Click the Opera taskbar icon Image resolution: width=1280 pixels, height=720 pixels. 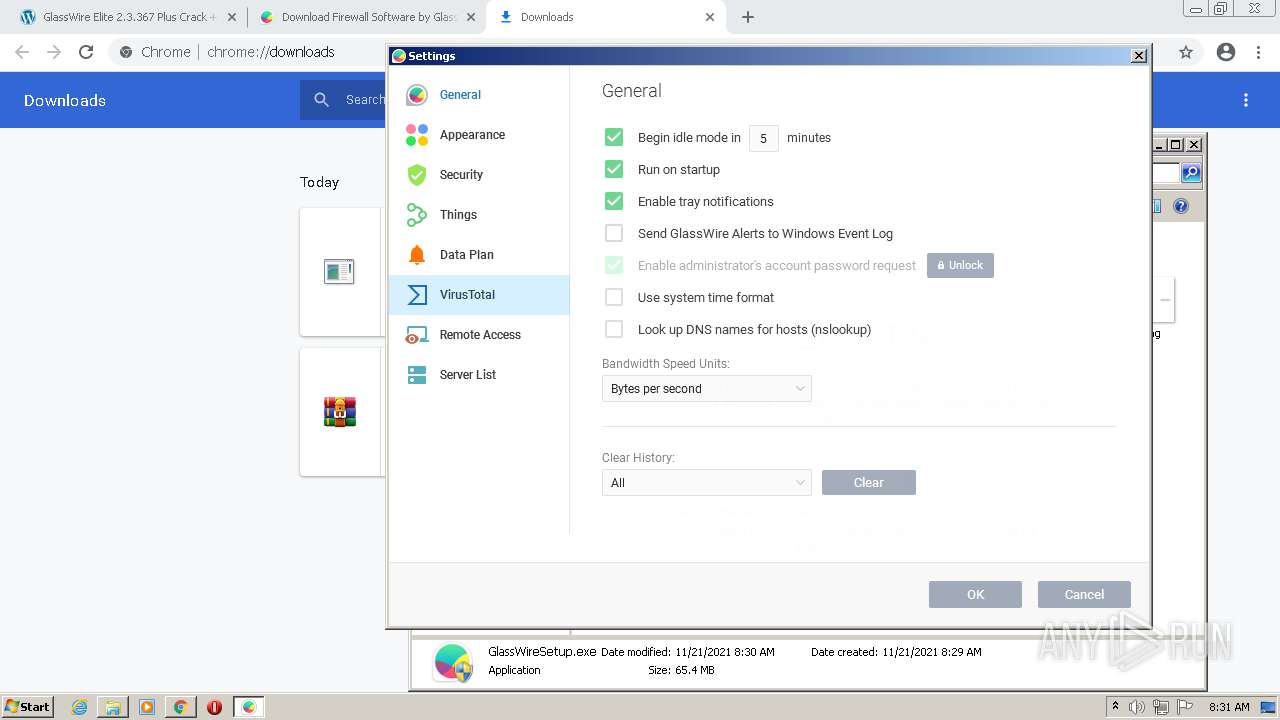pyautogui.click(x=214, y=707)
